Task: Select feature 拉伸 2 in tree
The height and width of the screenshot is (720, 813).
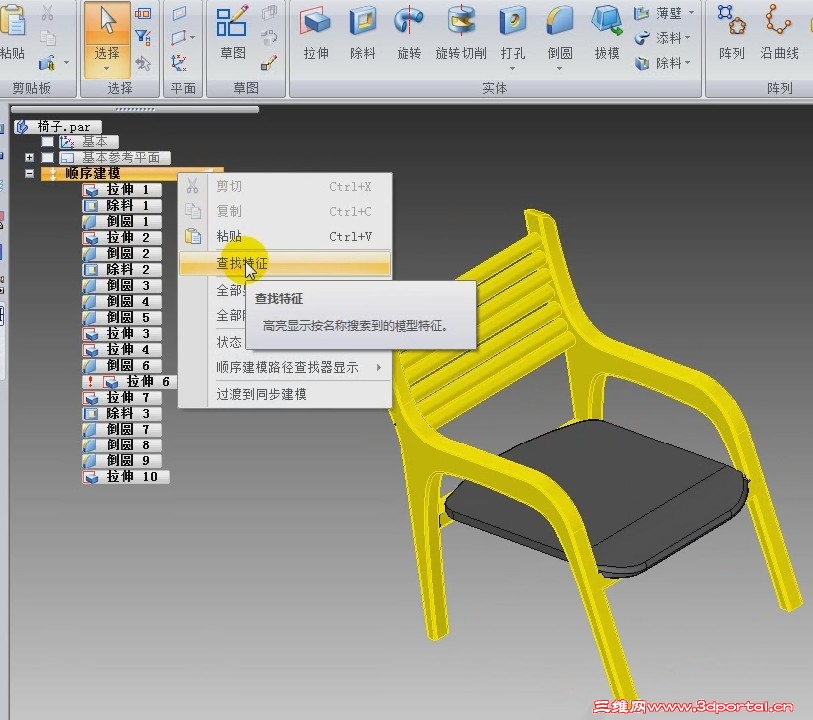Action: coord(122,237)
